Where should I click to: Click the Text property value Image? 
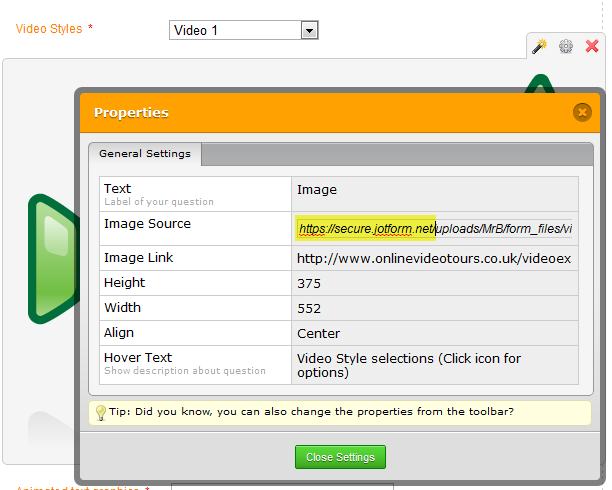pos(317,189)
